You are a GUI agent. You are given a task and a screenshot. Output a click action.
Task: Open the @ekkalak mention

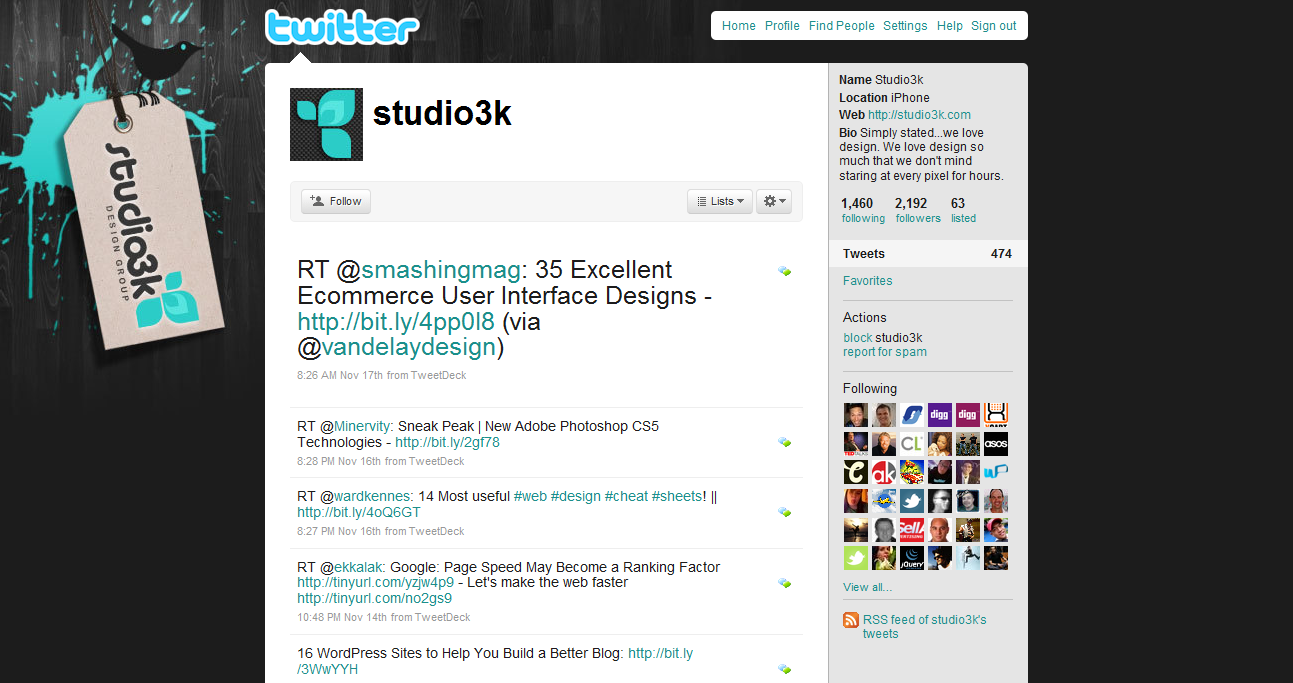(360, 567)
